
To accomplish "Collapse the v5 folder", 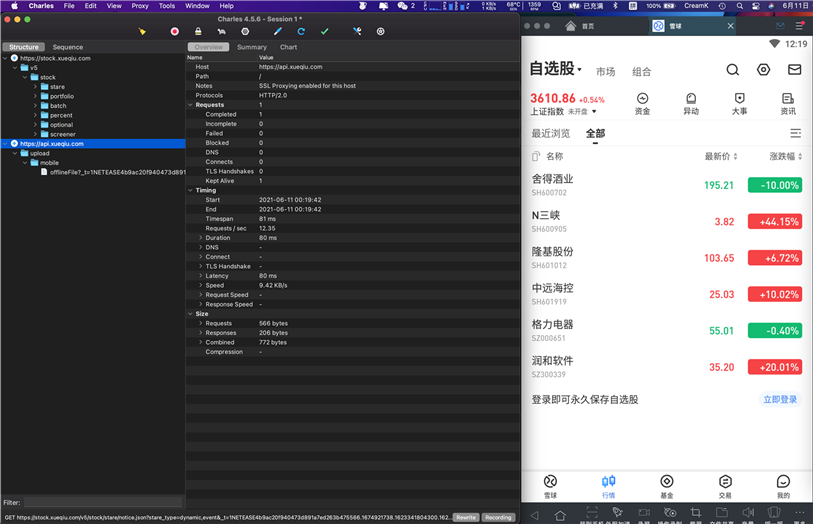I will tap(15, 68).
